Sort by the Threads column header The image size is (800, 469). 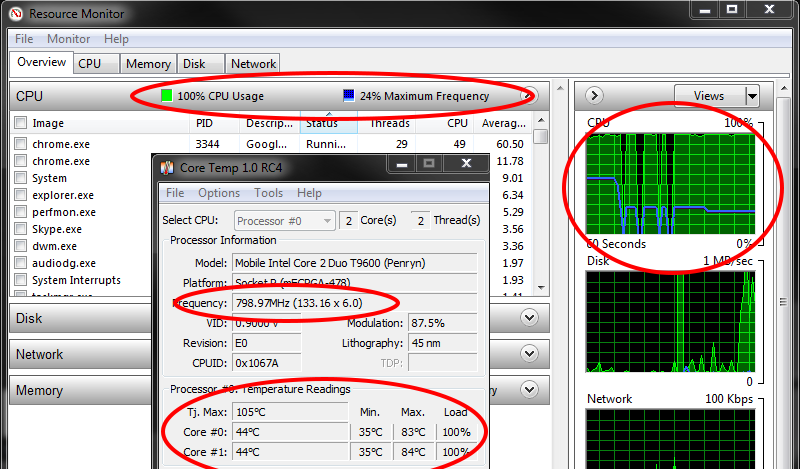pyautogui.click(x=387, y=123)
